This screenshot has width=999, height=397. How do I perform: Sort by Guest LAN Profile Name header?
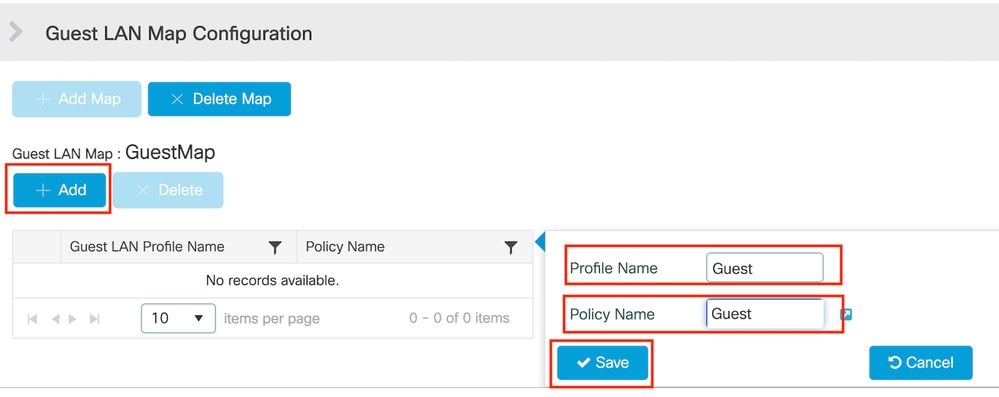pos(147,247)
